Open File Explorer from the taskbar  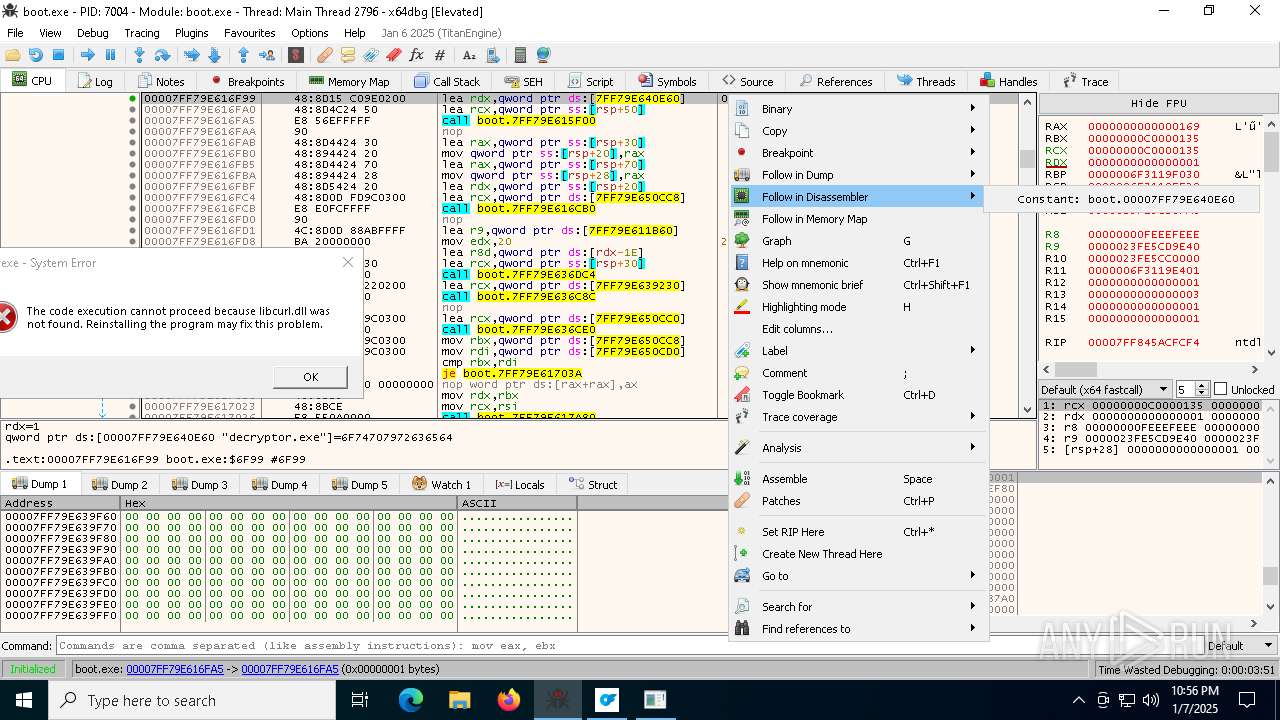click(459, 700)
